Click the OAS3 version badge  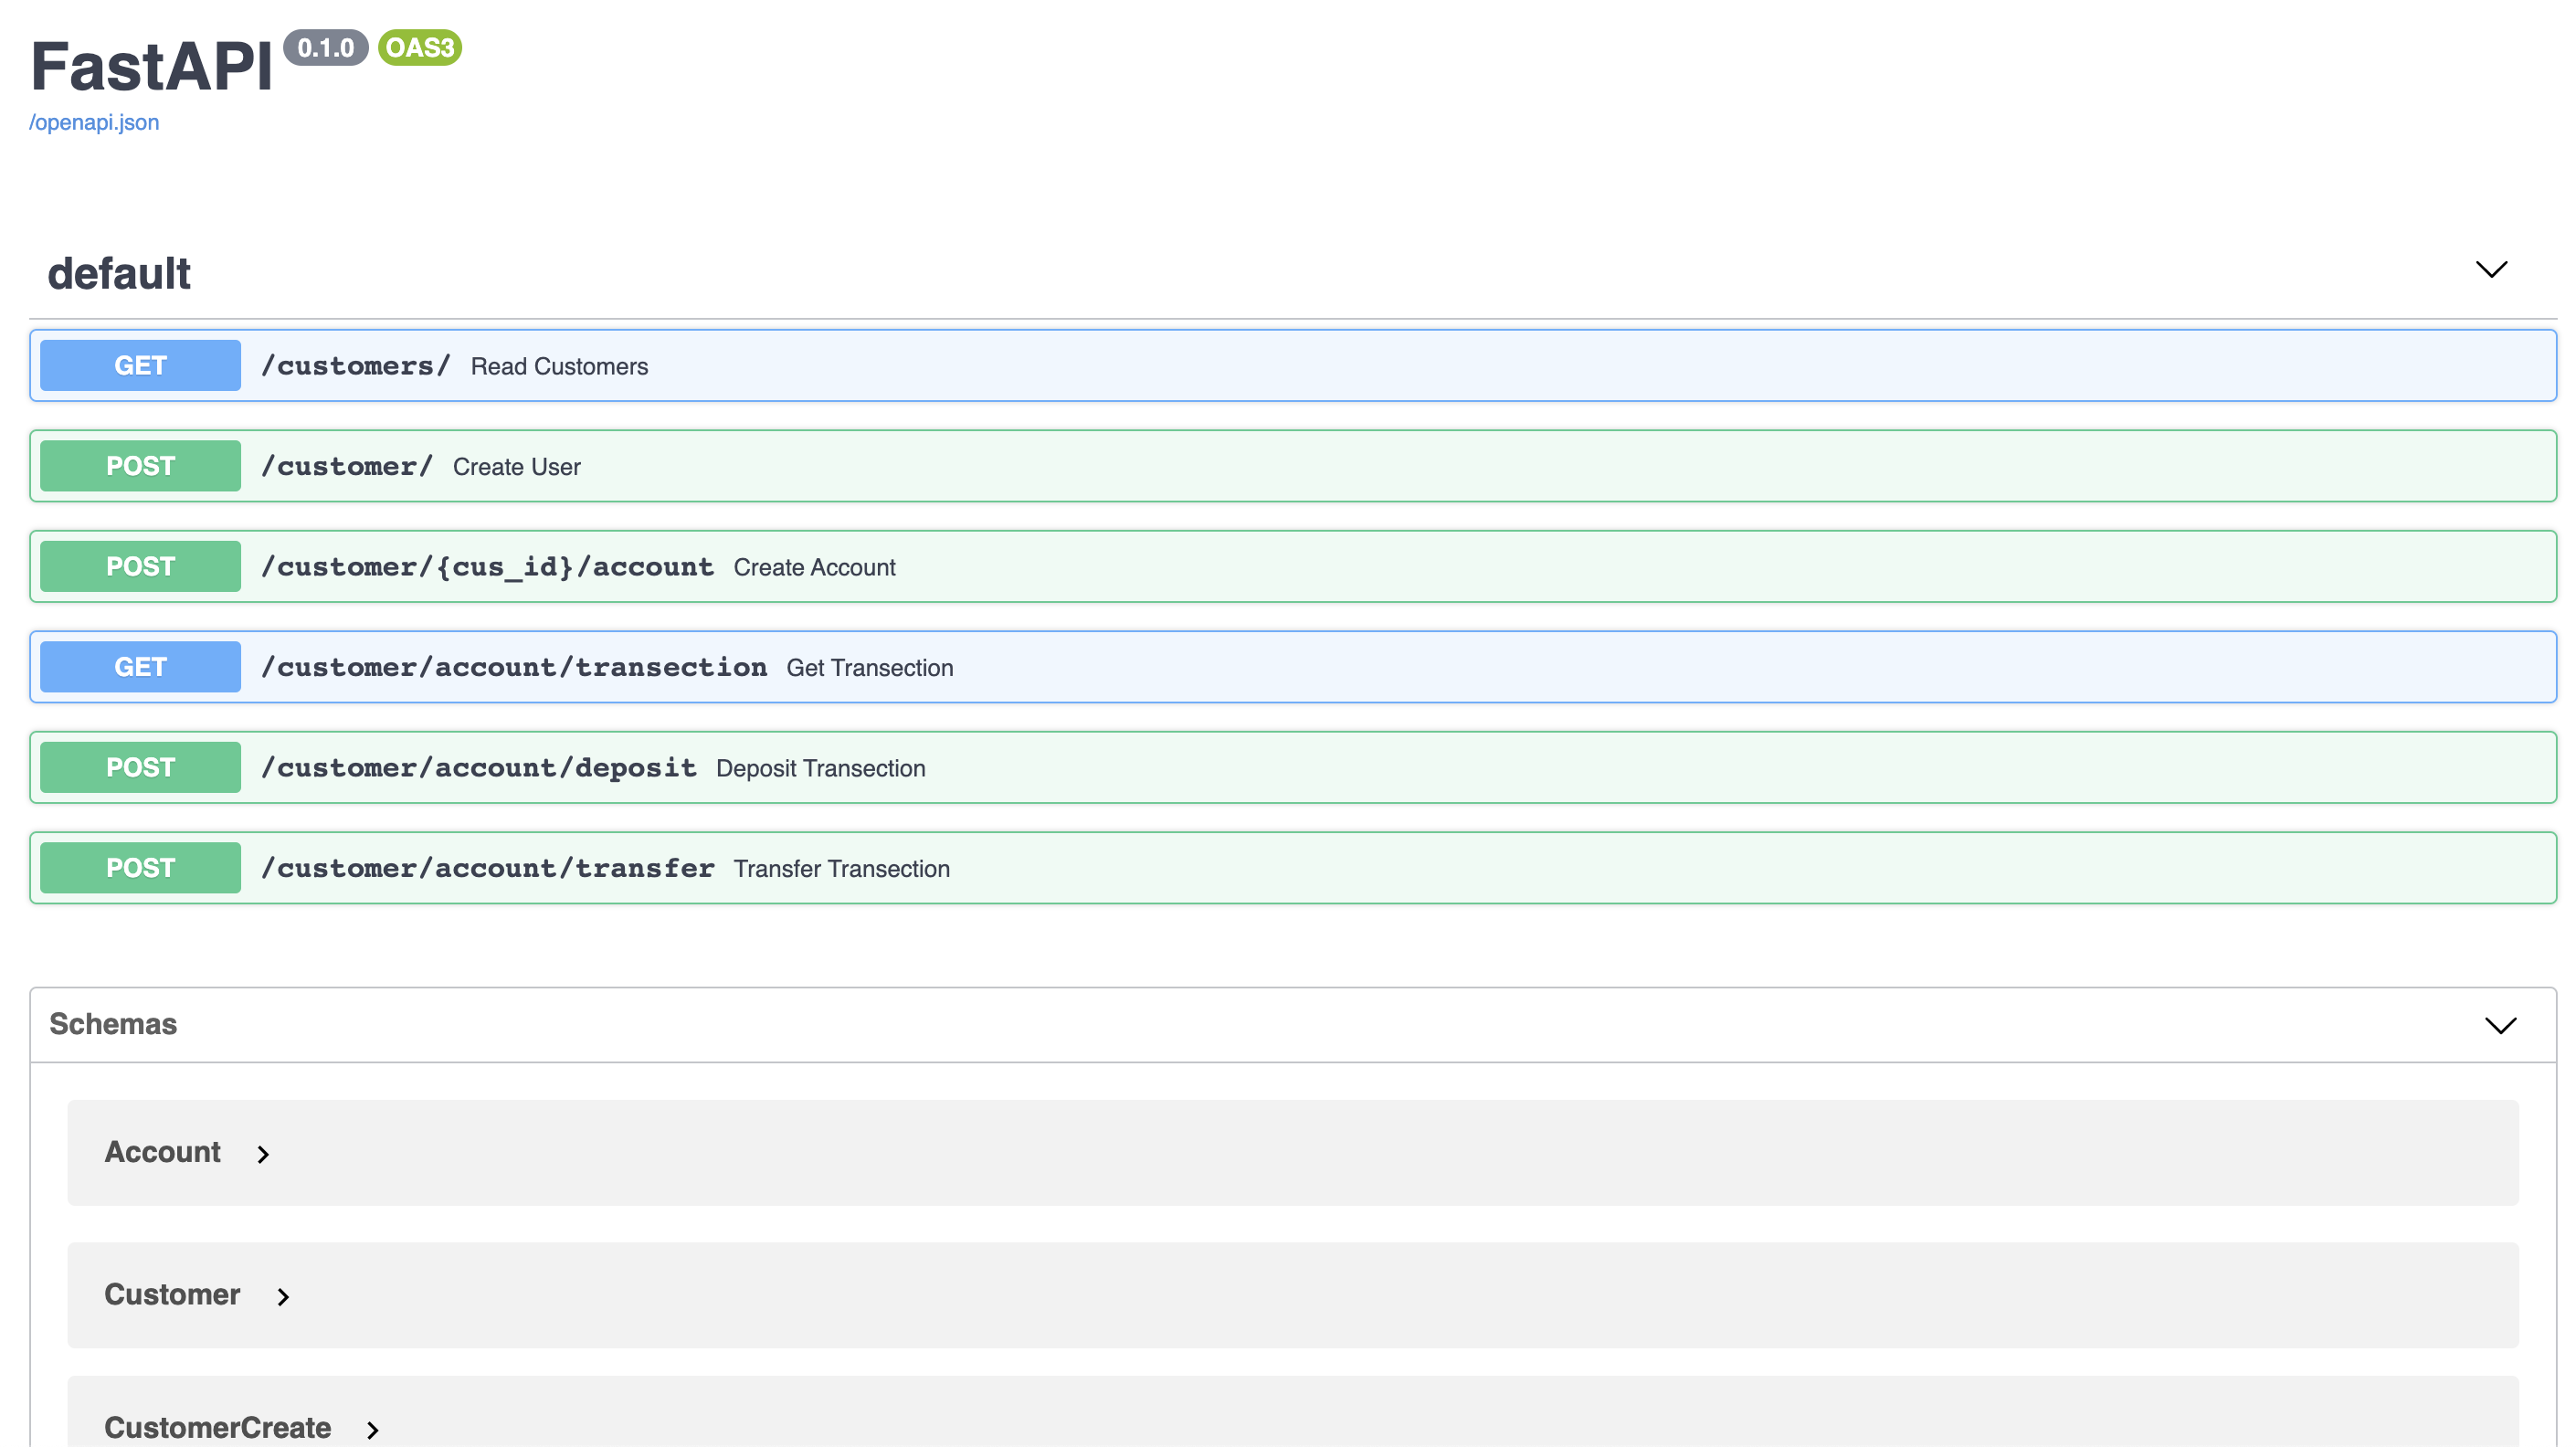[x=419, y=47]
